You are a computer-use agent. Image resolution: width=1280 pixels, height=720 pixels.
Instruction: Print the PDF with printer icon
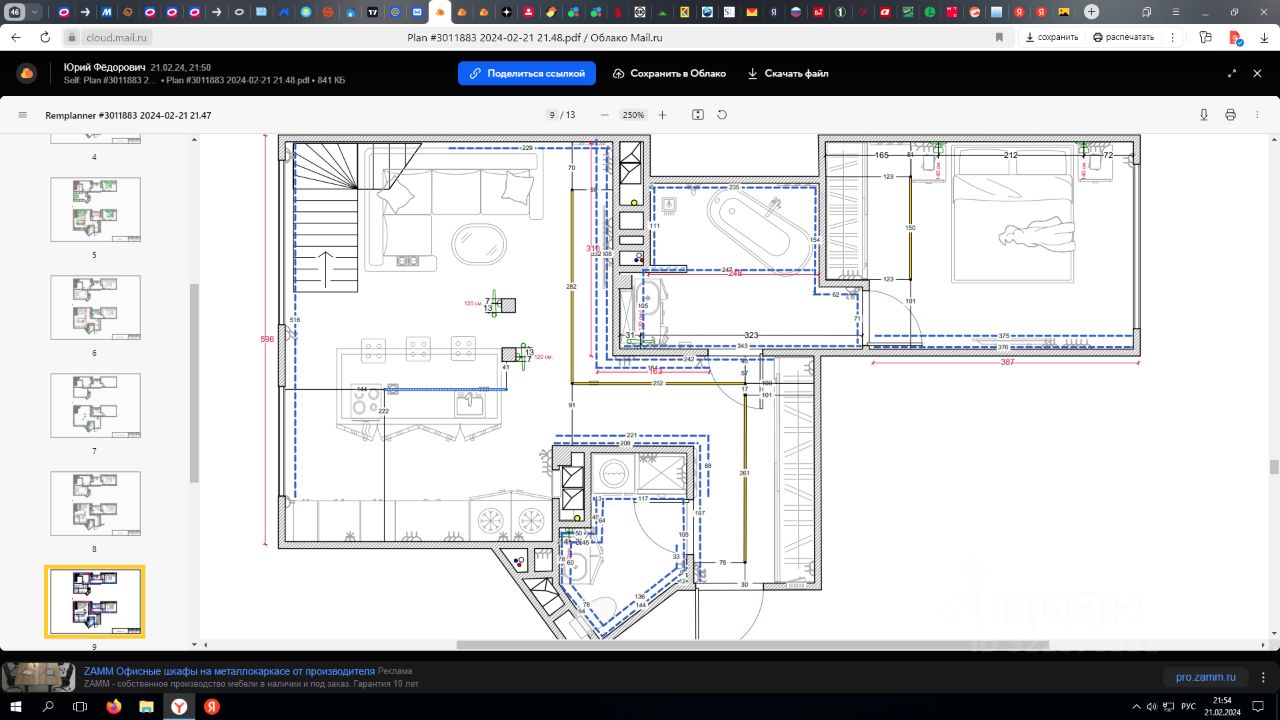[1230, 115]
